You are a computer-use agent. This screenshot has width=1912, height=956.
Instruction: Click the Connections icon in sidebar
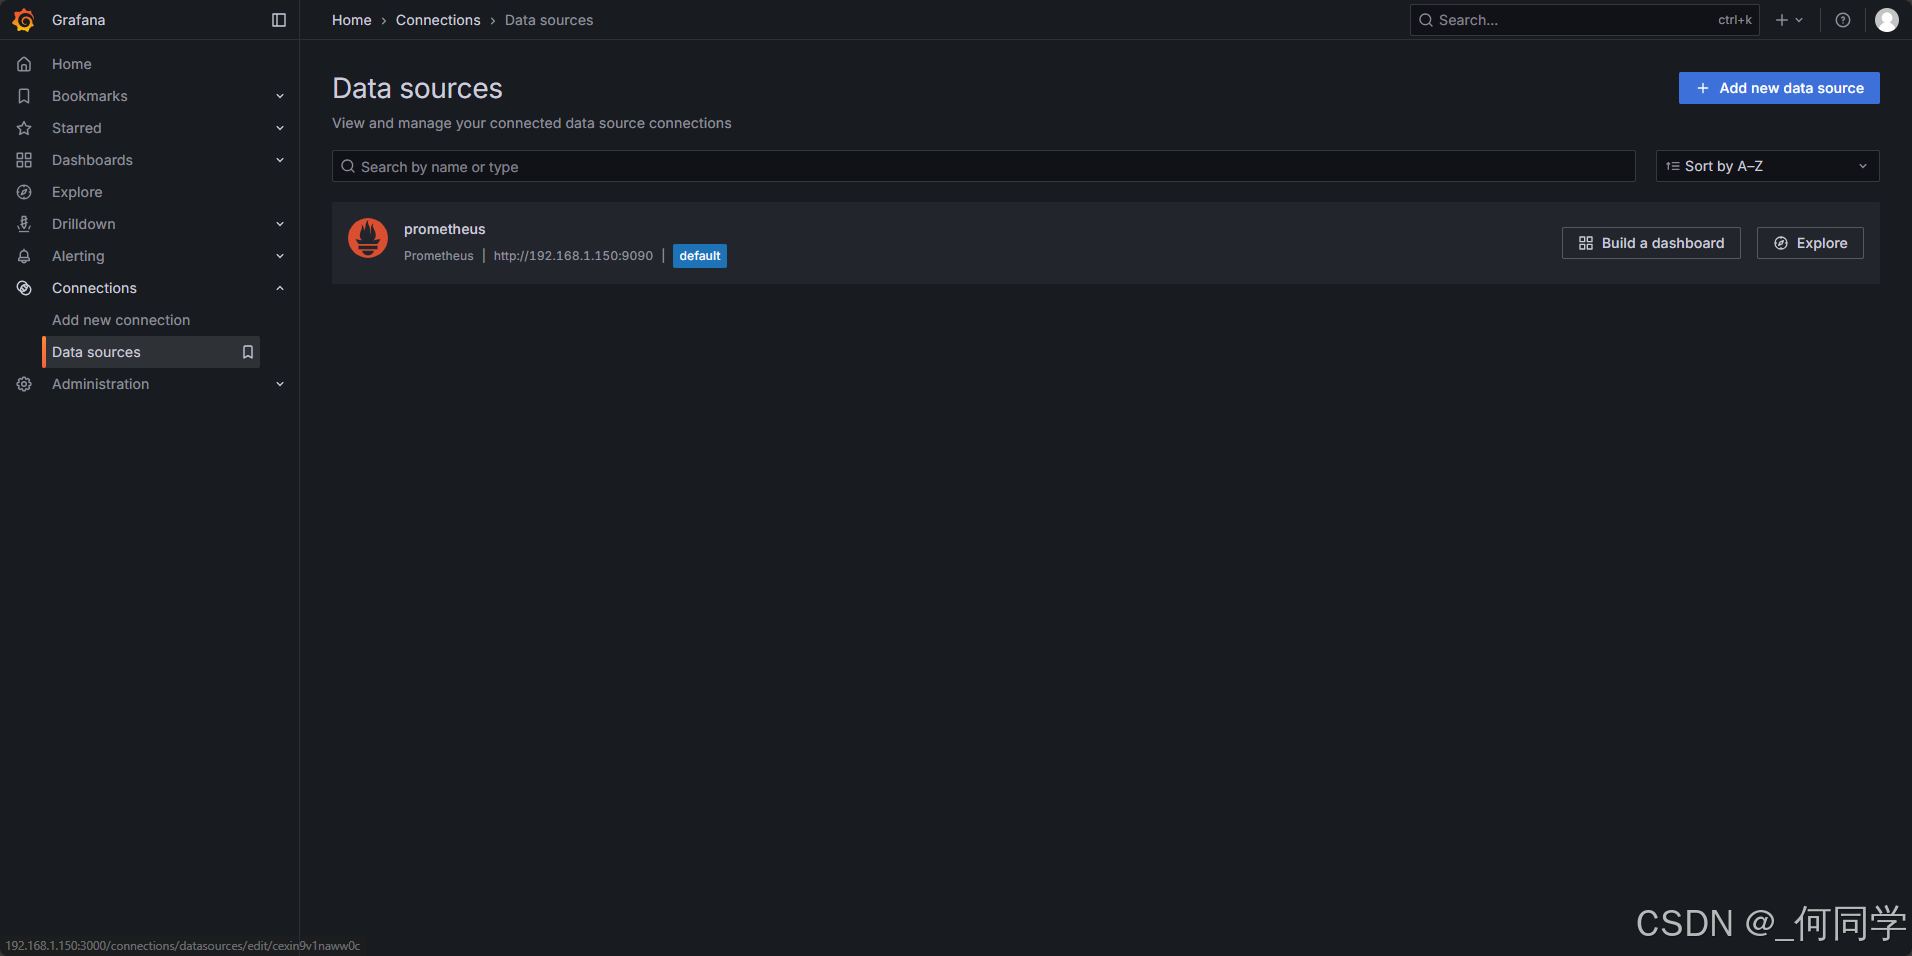24,288
